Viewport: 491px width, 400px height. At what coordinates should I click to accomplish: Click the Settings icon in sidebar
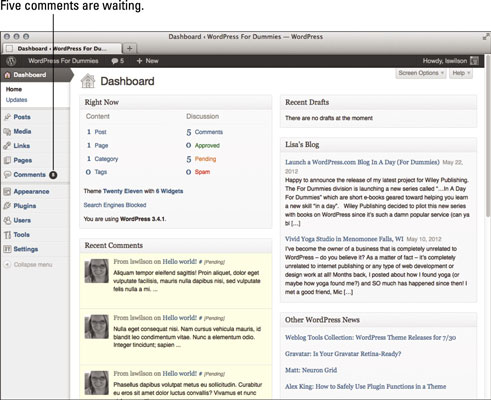pyautogui.click(x=7, y=249)
